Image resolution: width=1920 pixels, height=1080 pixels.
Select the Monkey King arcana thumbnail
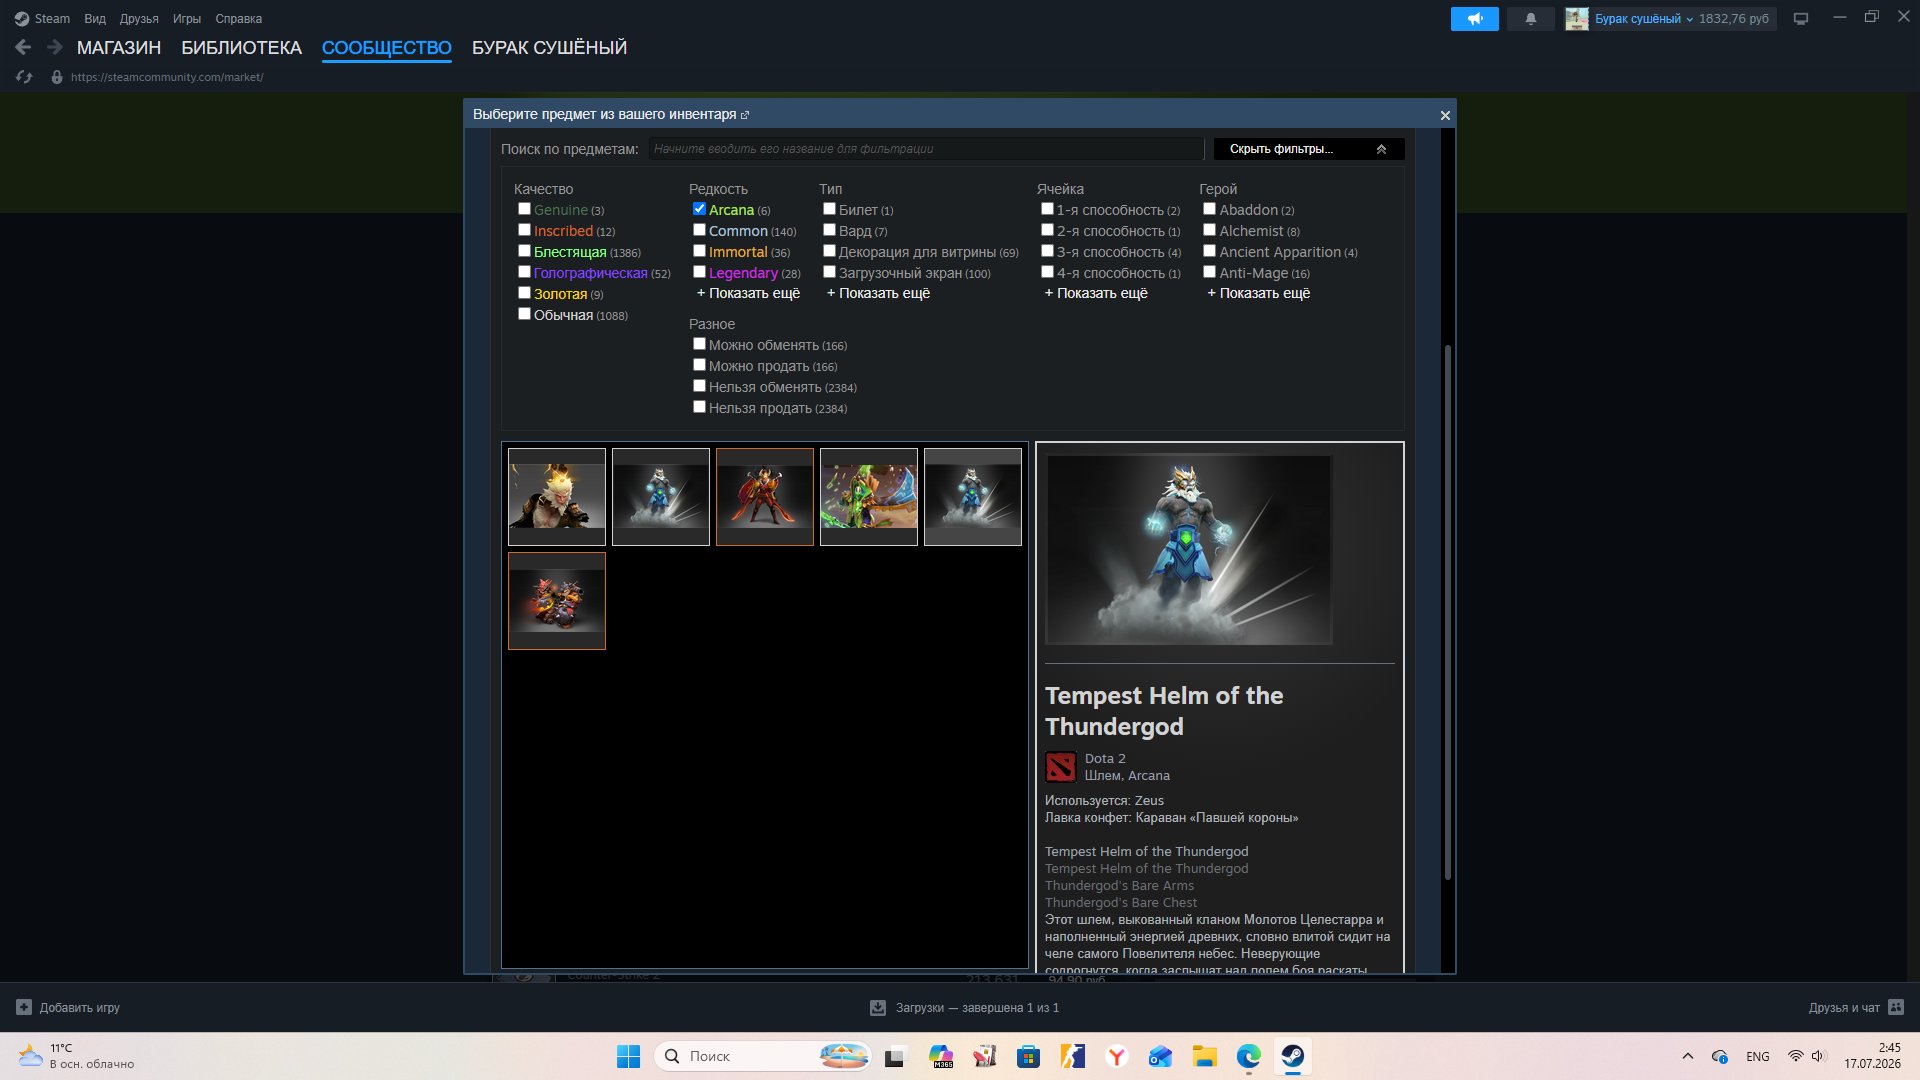click(557, 497)
